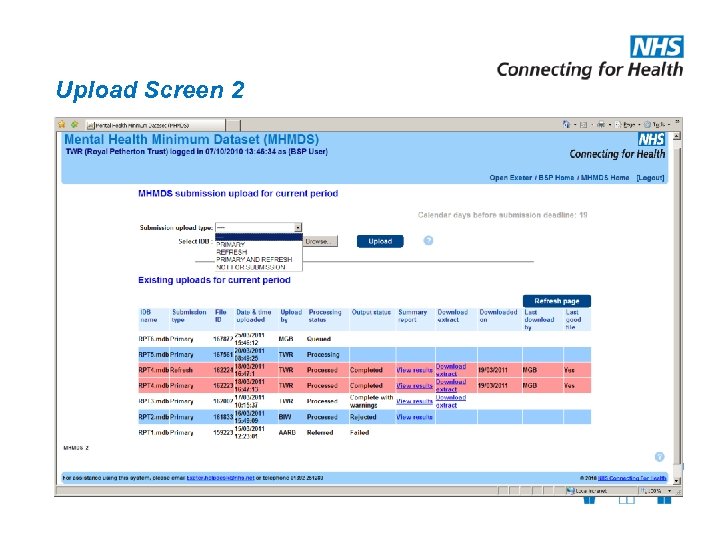Click the RPT1.mdb file name cell

(154, 433)
